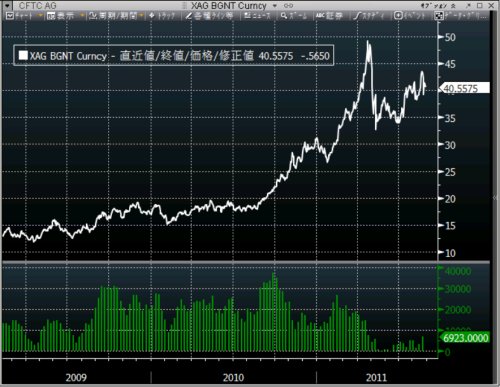Expand the yellow arrow after 表示
Viewport: 500px width, 387px height.
(82, 15)
